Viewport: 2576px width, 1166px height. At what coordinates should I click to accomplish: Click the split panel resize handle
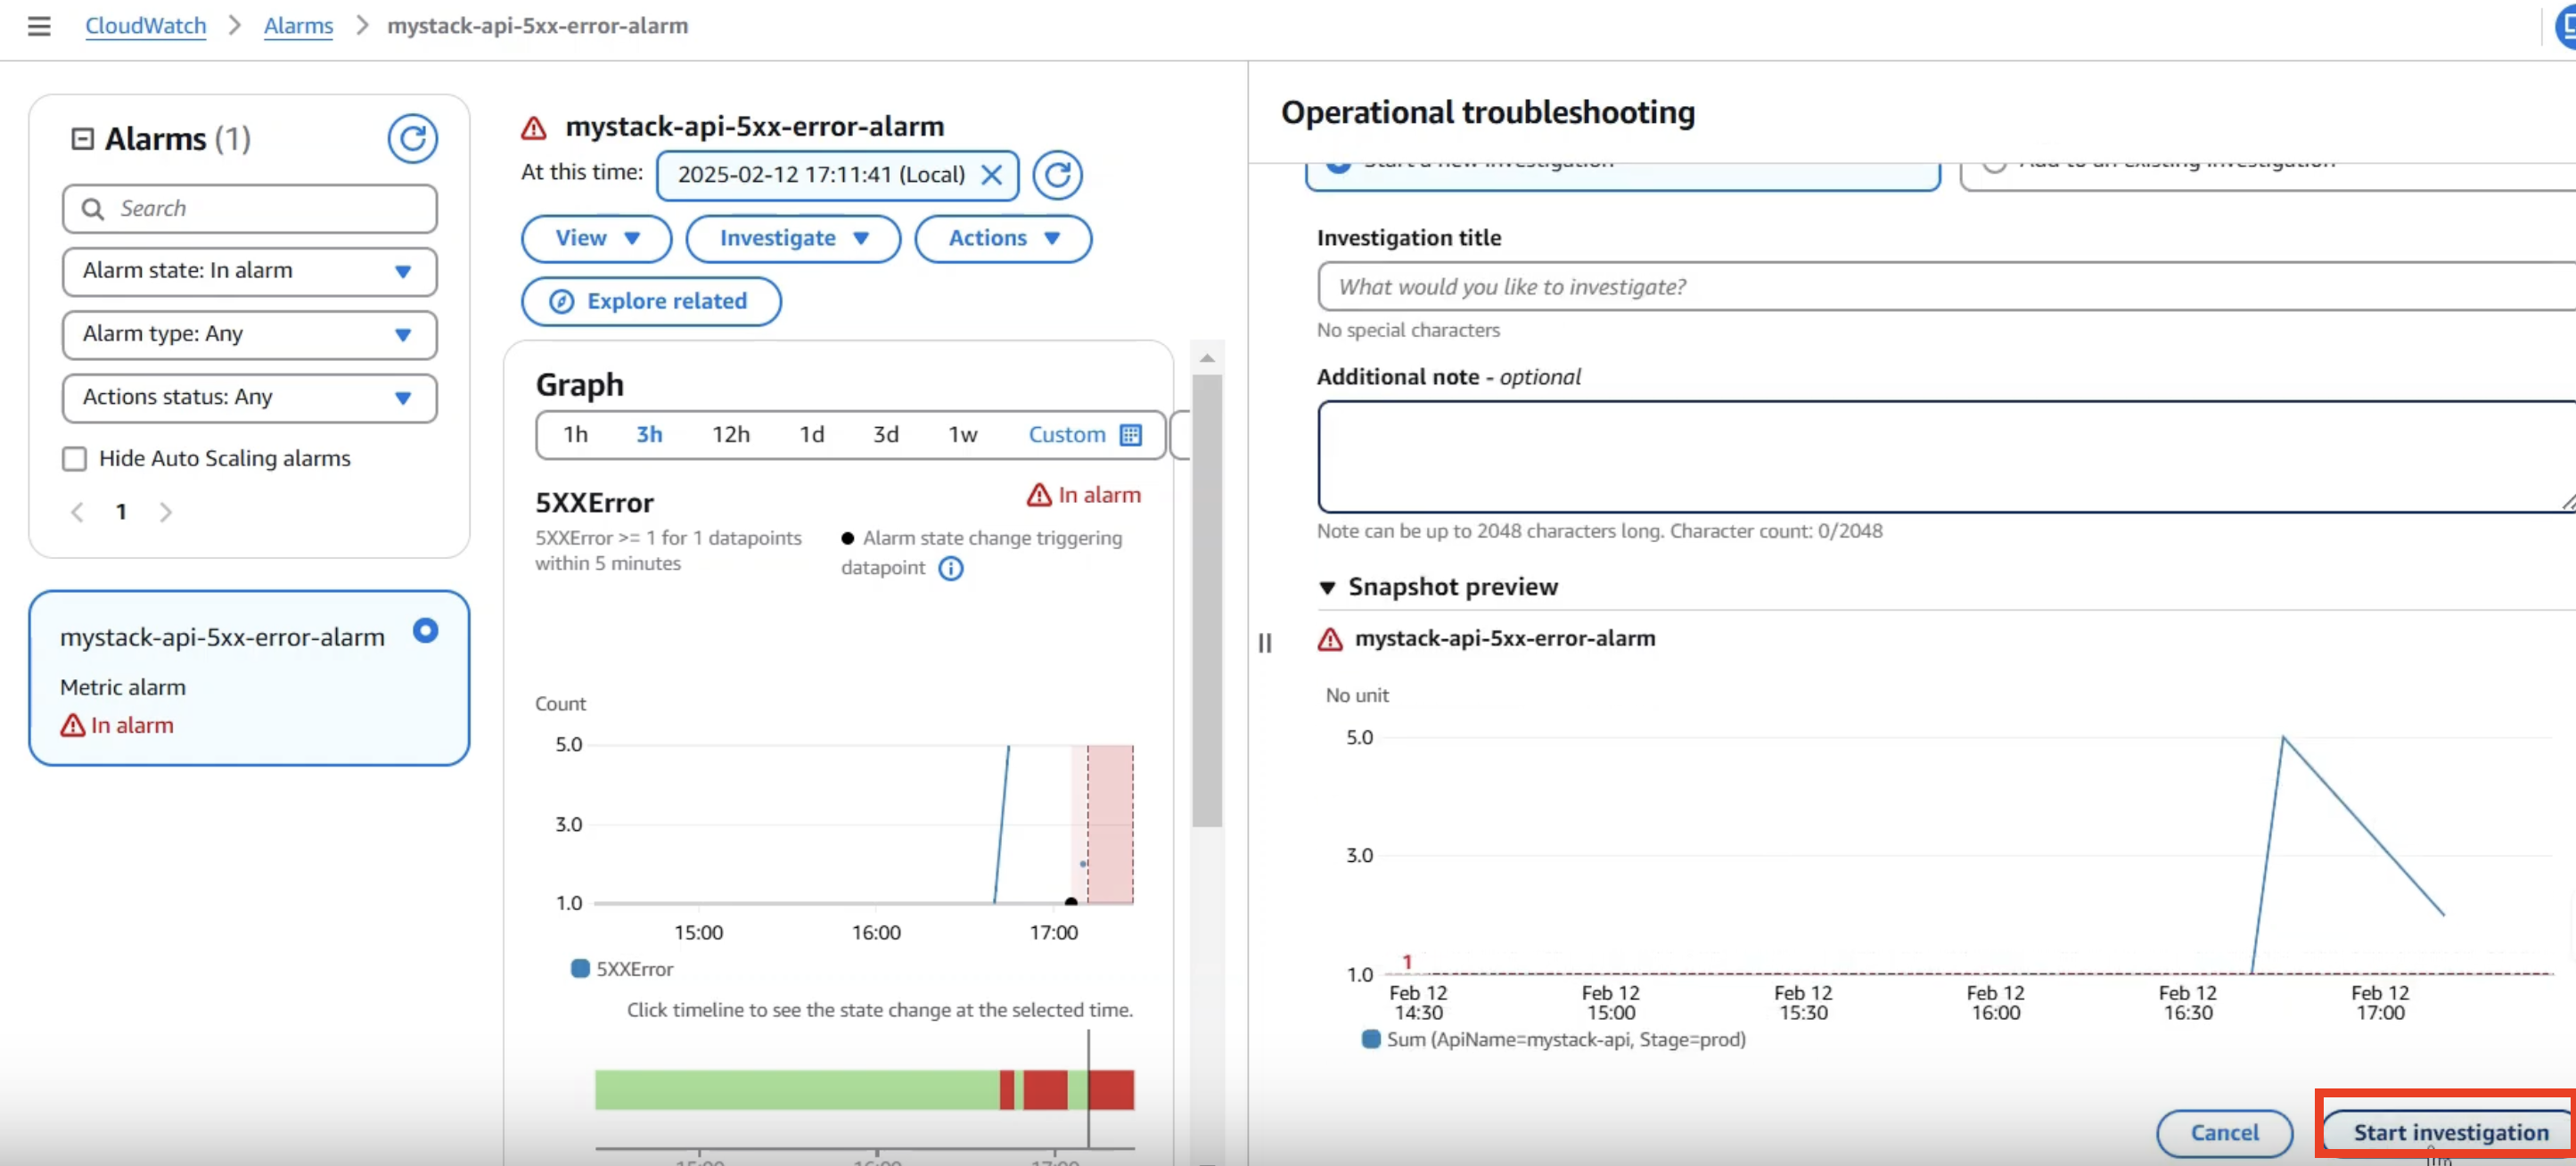pyautogui.click(x=1264, y=643)
